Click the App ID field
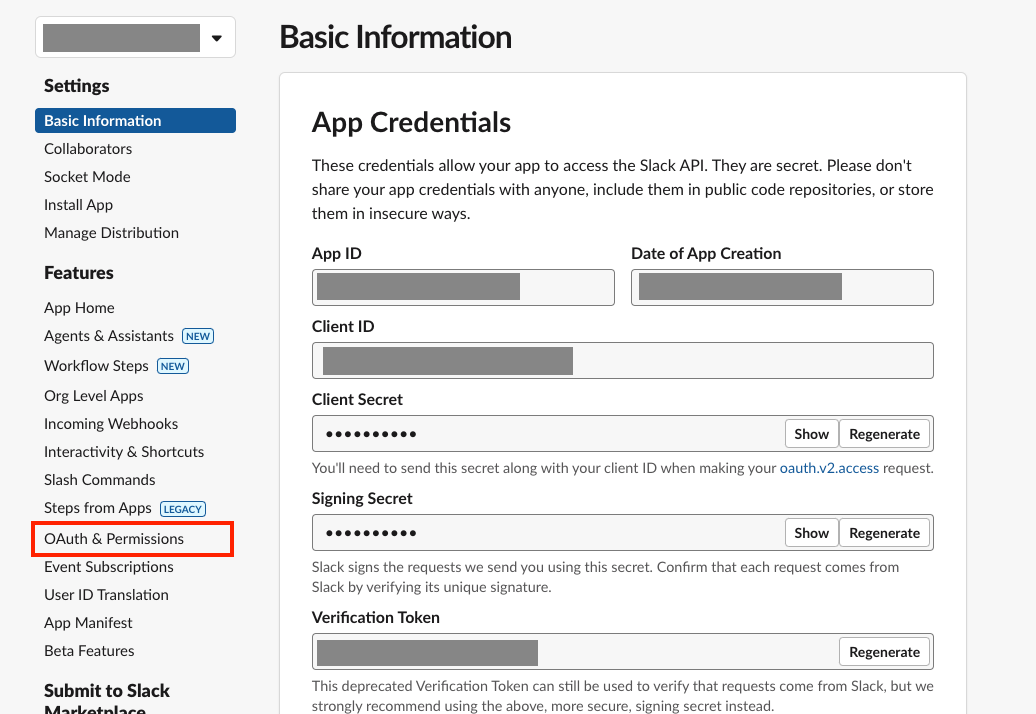The image size is (1036, 714). coord(463,287)
